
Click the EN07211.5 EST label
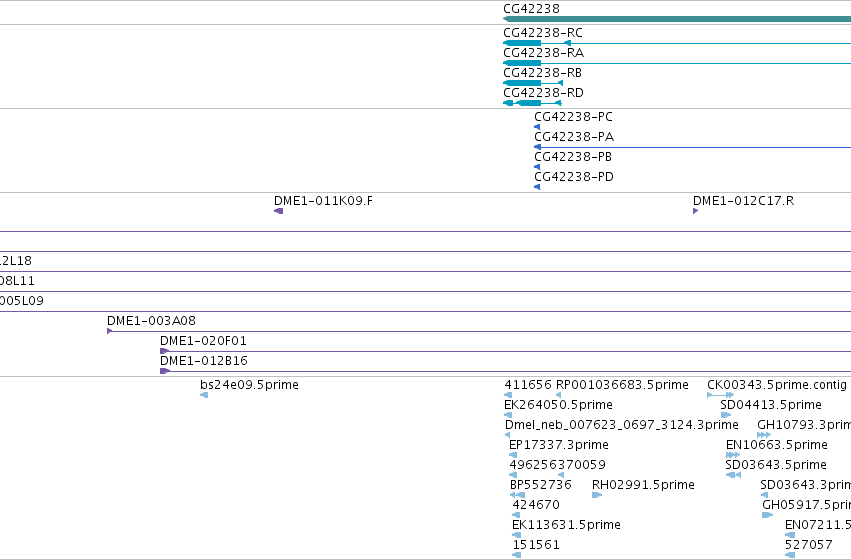pos(818,525)
